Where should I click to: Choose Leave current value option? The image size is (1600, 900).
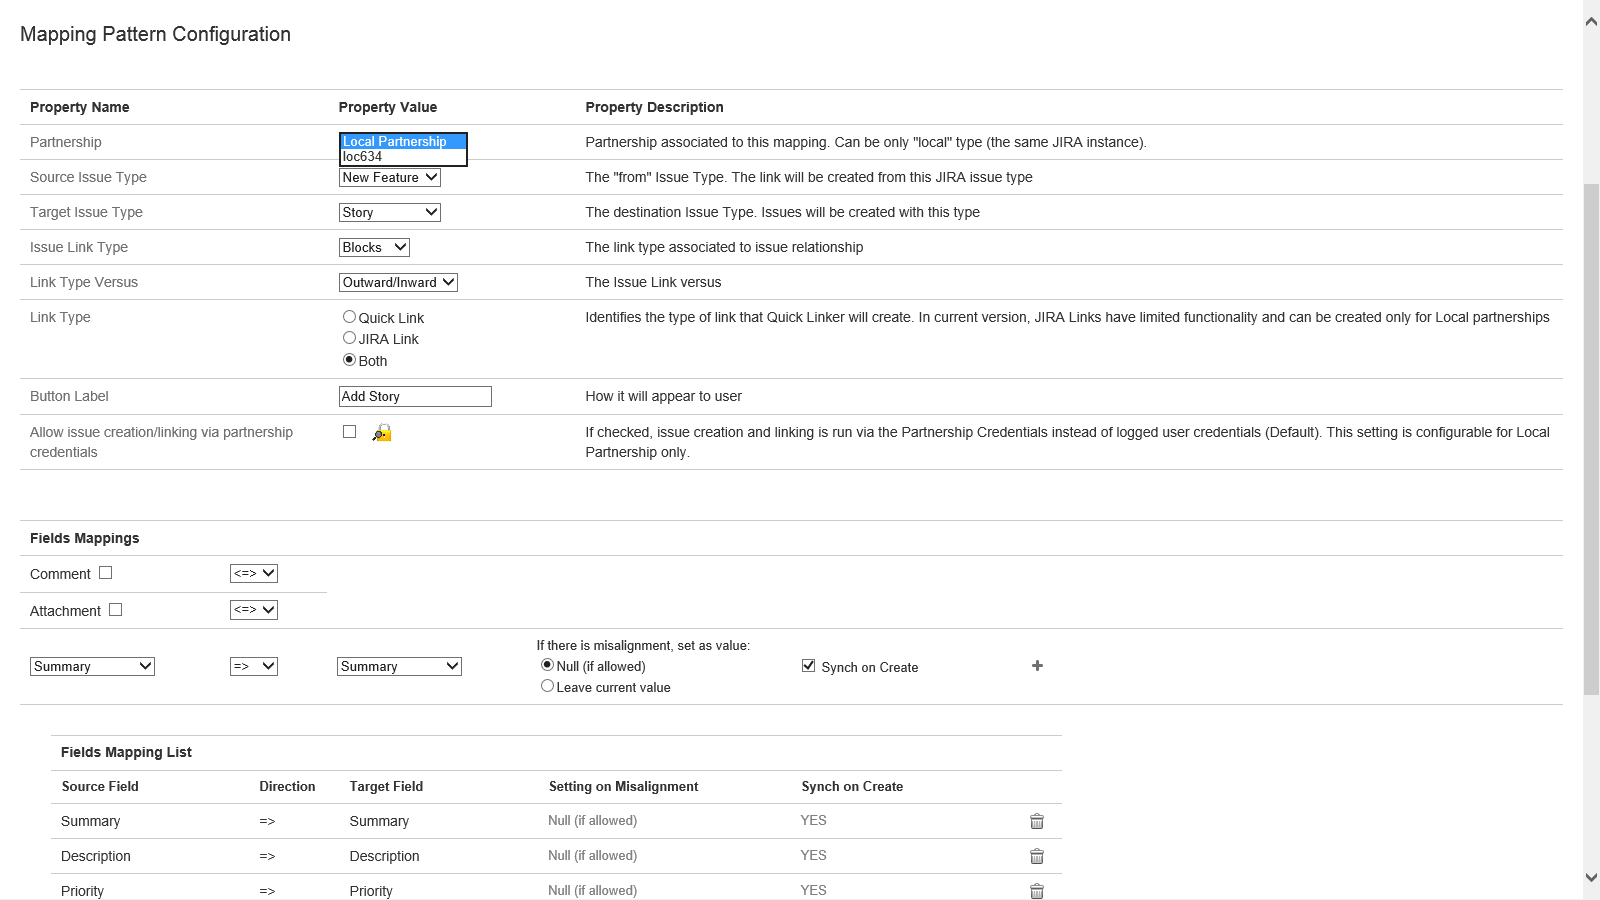point(547,686)
